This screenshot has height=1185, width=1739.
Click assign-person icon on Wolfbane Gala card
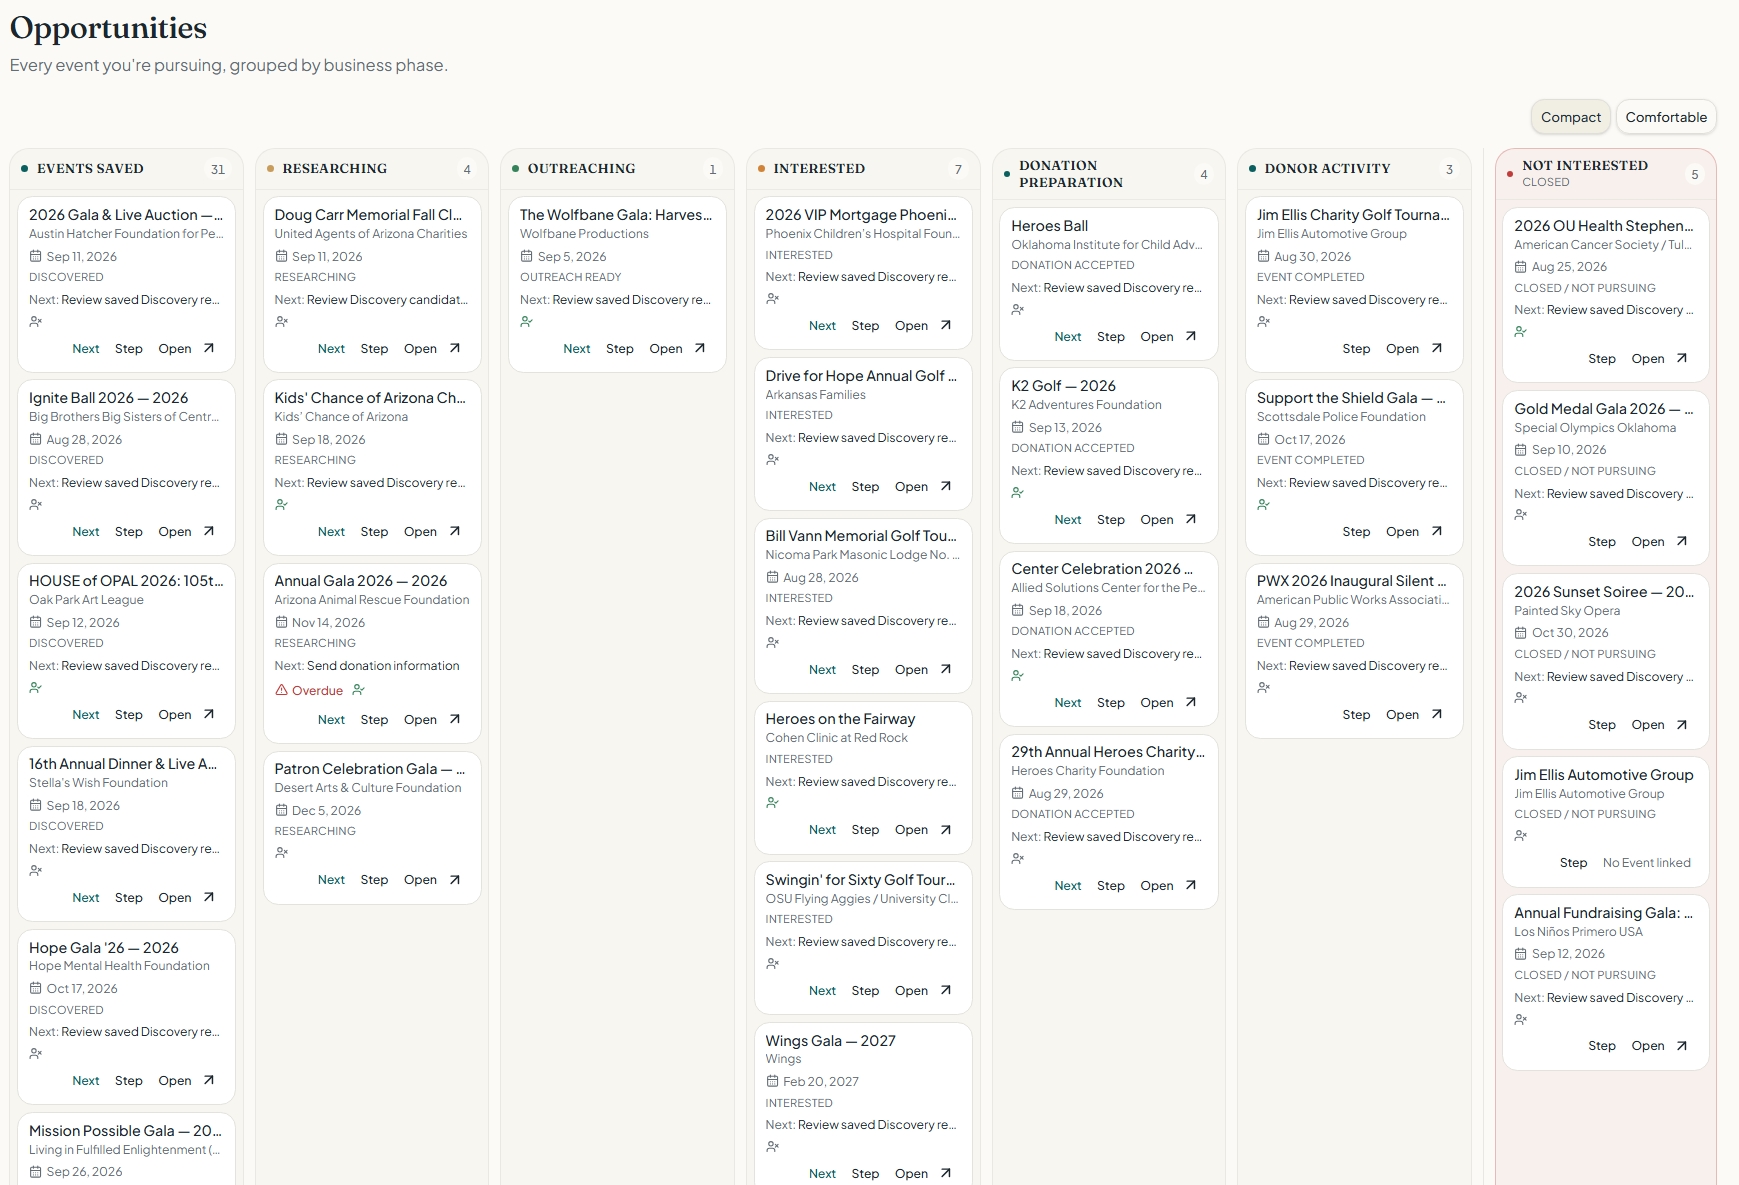[x=527, y=322]
